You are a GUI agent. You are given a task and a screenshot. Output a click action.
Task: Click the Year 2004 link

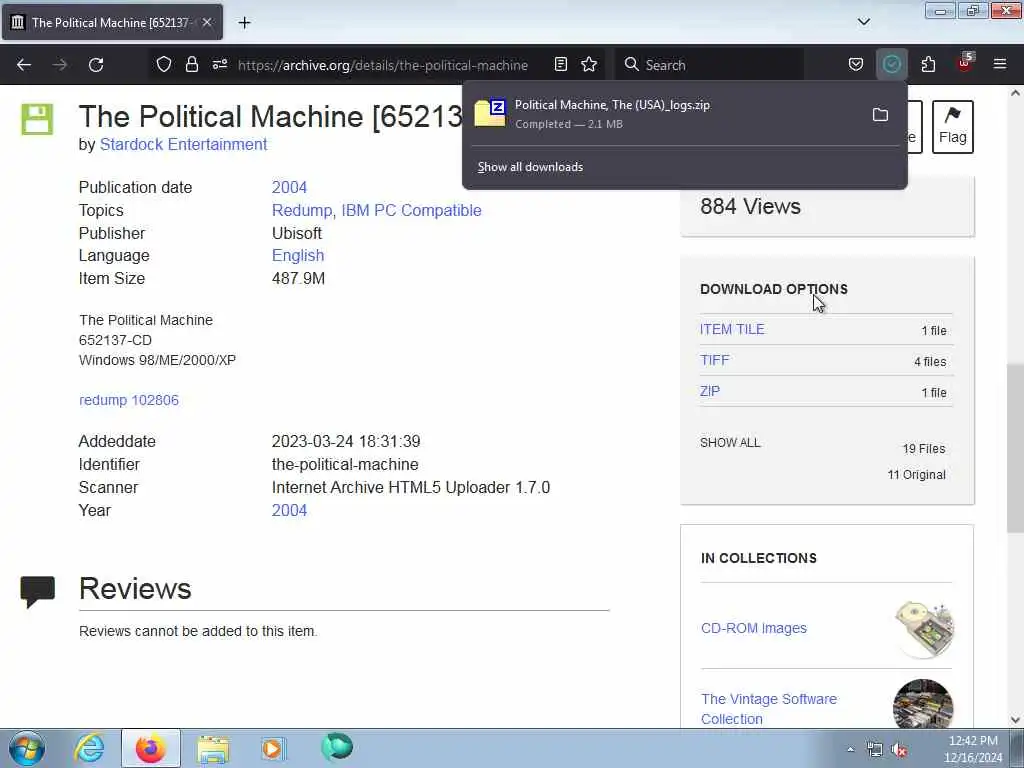click(289, 511)
